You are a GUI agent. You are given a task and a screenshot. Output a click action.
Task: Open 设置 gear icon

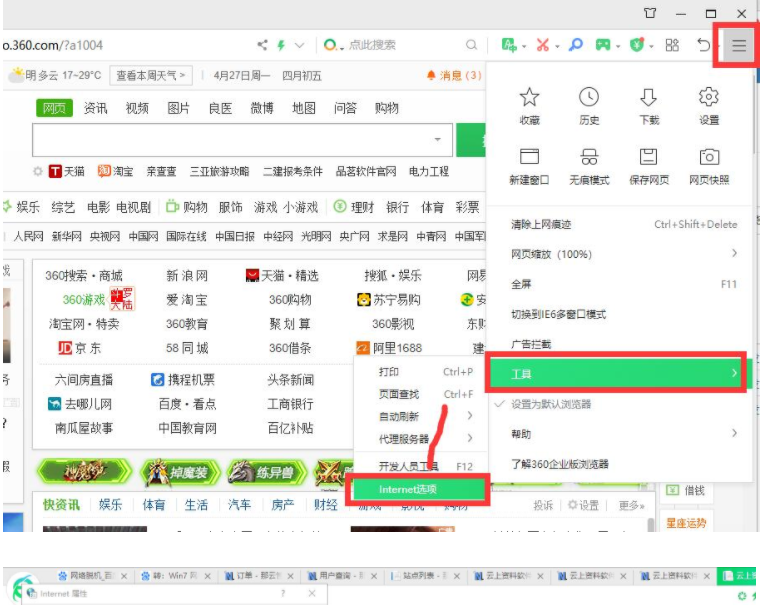[709, 98]
